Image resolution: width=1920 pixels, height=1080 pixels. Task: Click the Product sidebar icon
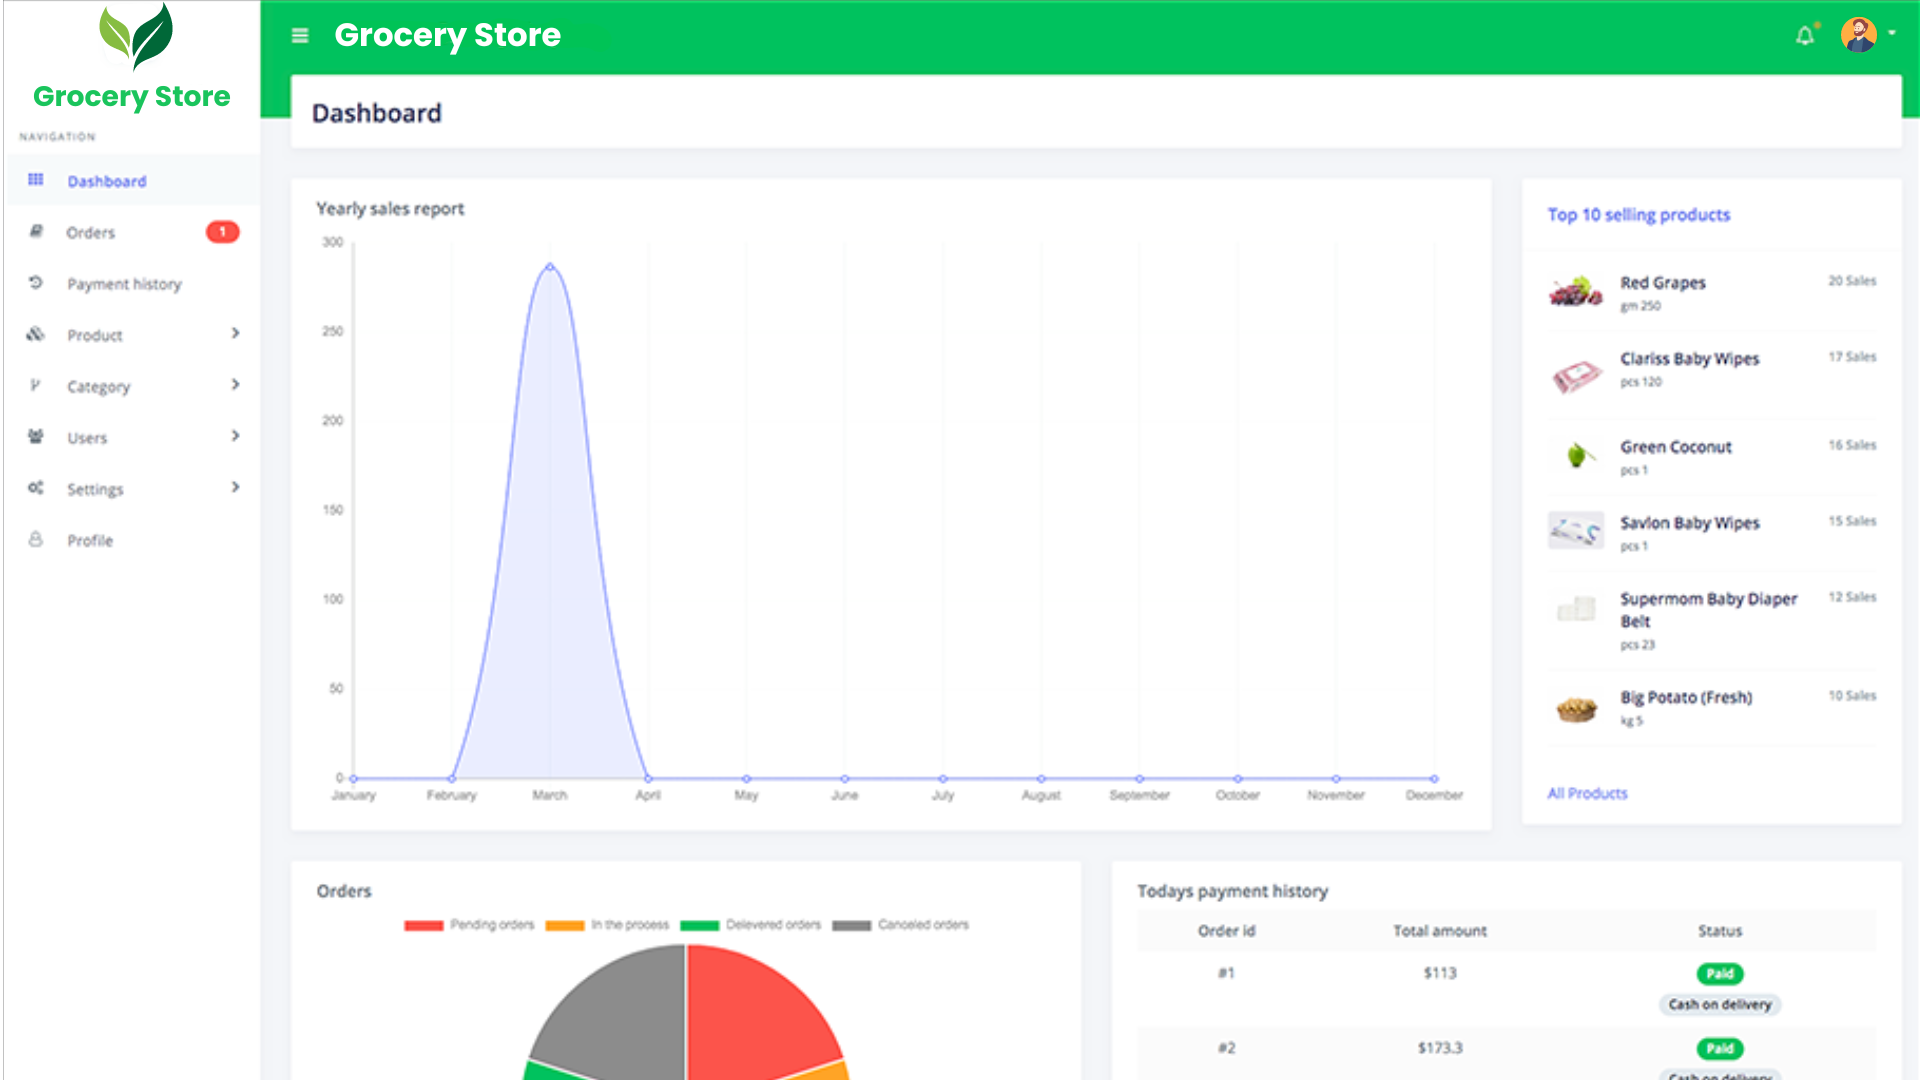point(36,334)
